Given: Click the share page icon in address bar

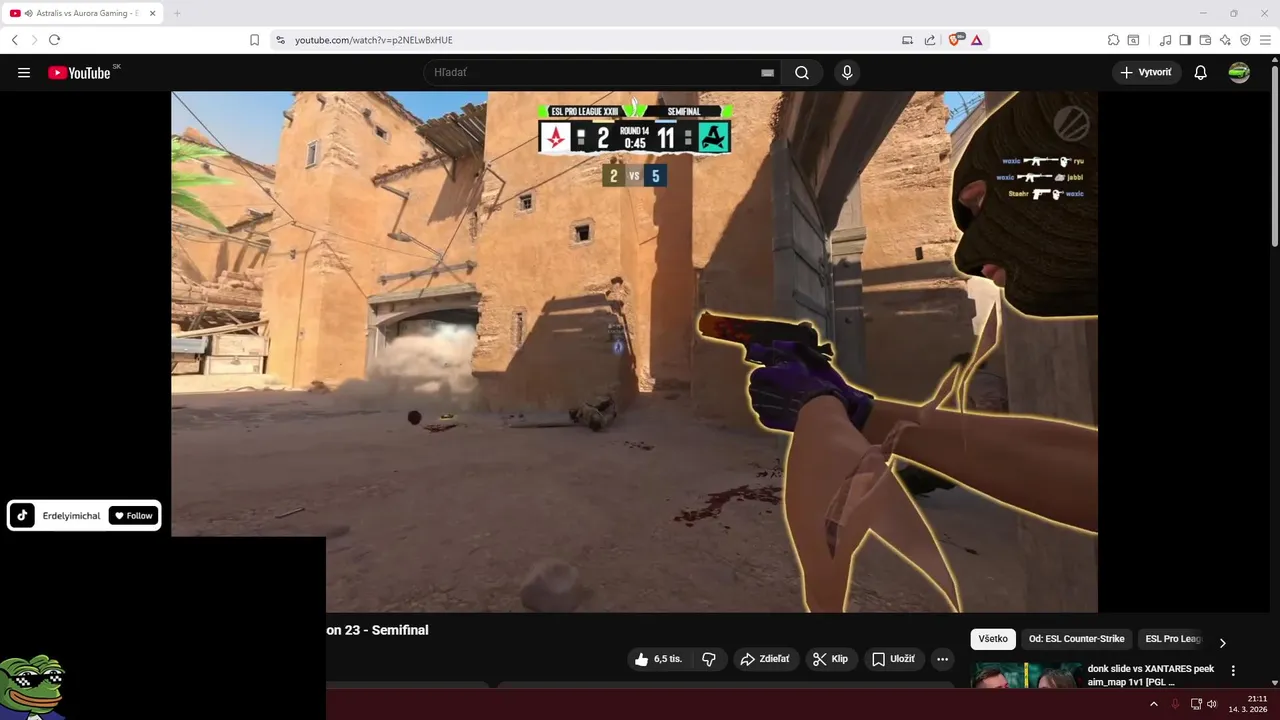Looking at the screenshot, I should pyautogui.click(x=929, y=40).
